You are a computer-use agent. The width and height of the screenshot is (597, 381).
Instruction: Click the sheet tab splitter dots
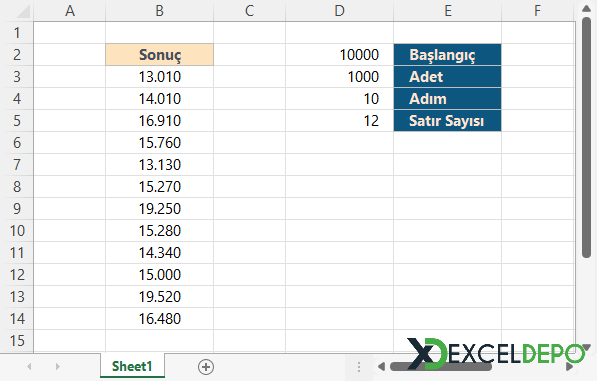pyautogui.click(x=359, y=367)
